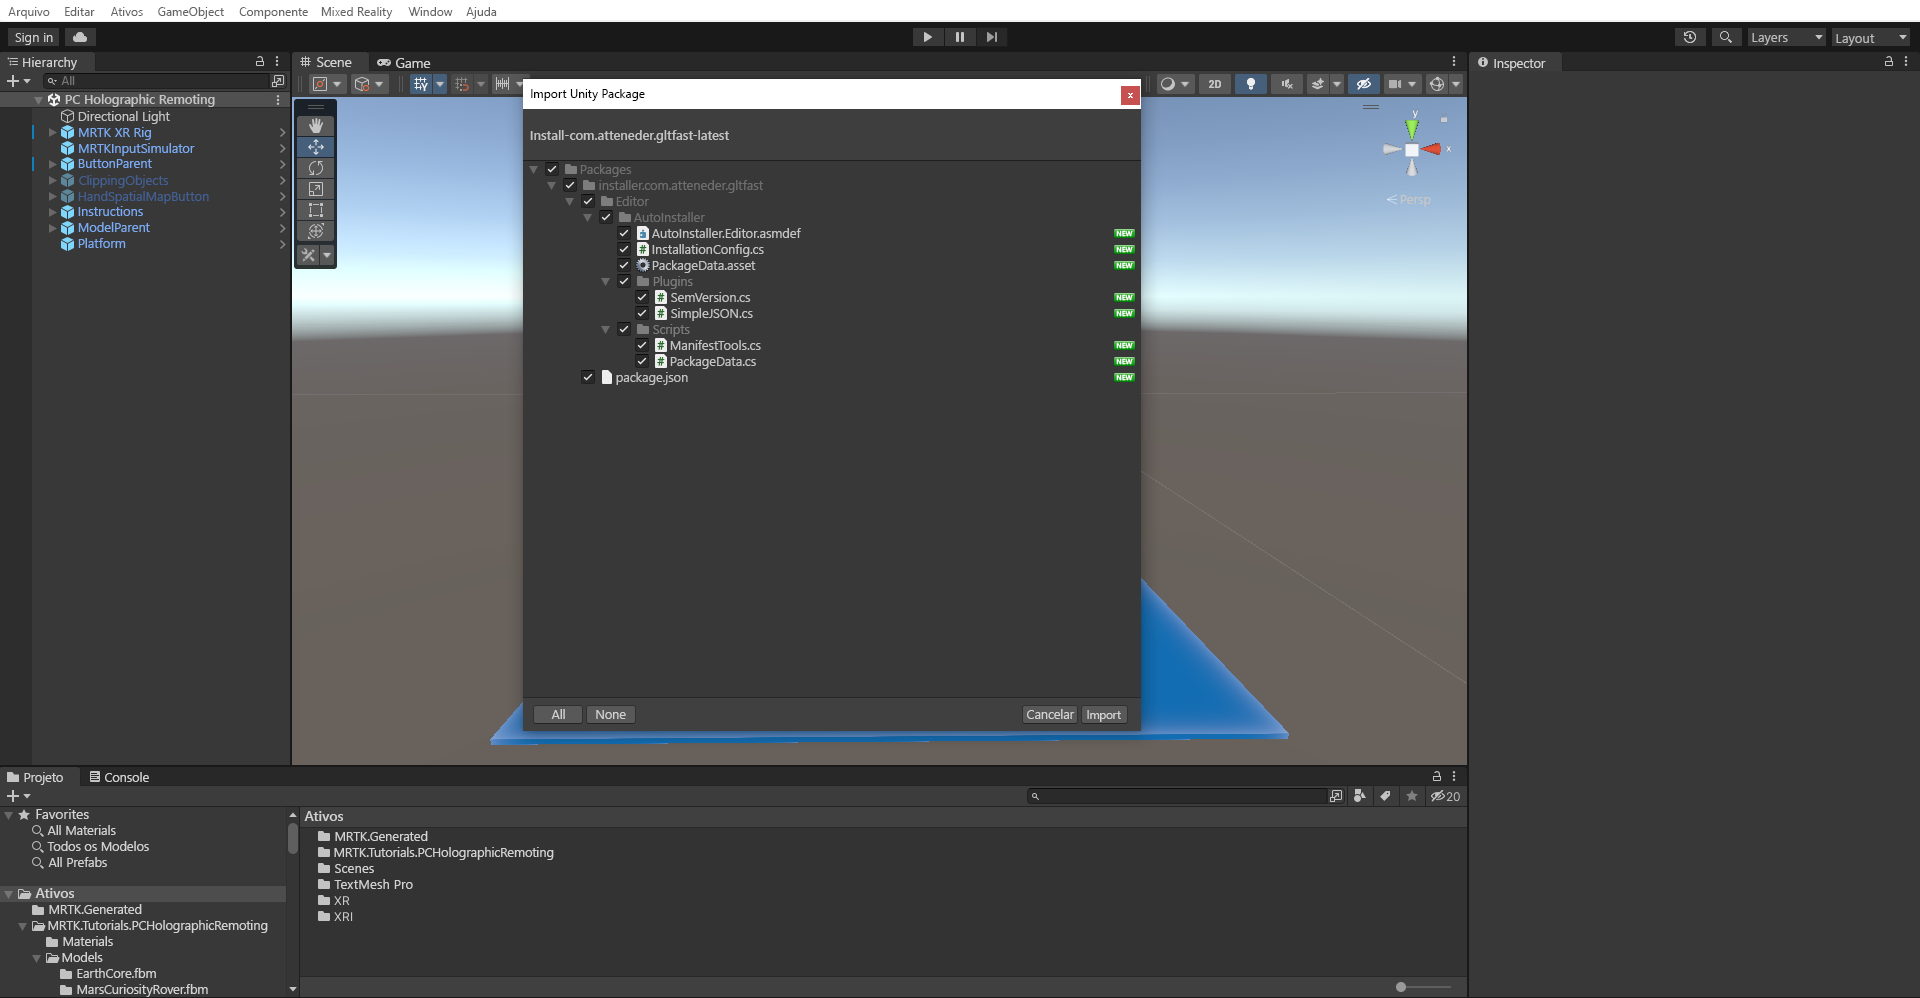1920x998 pixels.
Task: Click the Undo History icon in top bar
Action: (1690, 37)
